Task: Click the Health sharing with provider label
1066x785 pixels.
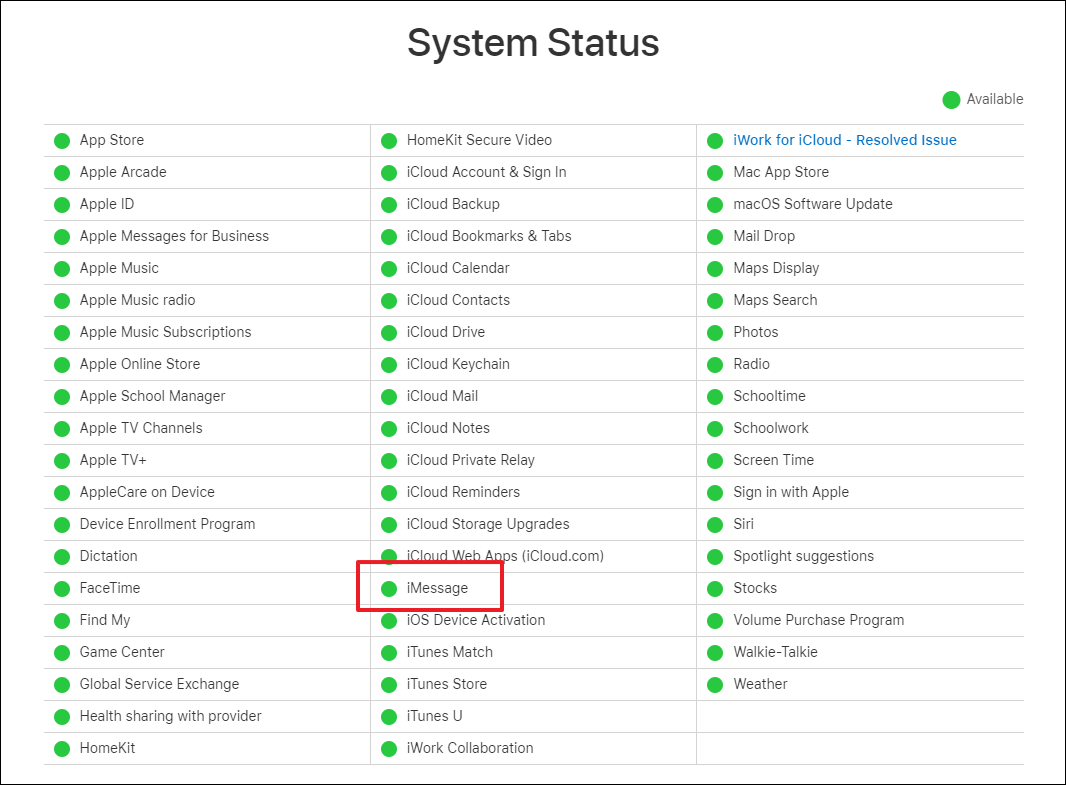Action: [171, 716]
